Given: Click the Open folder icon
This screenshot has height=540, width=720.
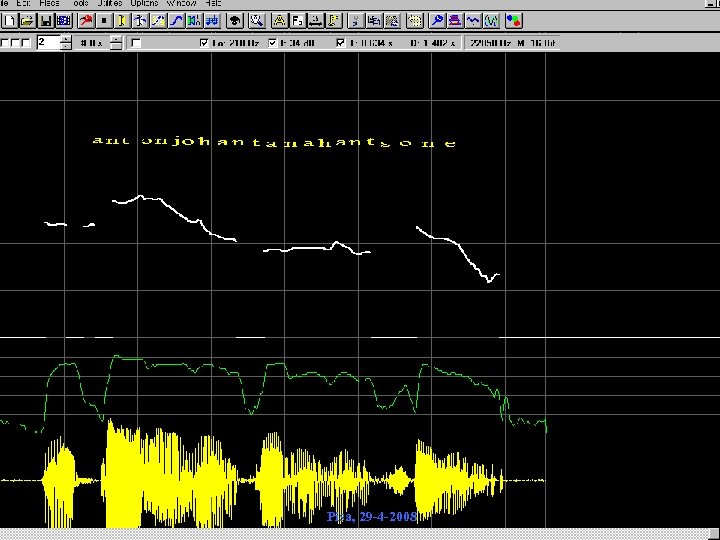Looking at the screenshot, I should [28, 21].
